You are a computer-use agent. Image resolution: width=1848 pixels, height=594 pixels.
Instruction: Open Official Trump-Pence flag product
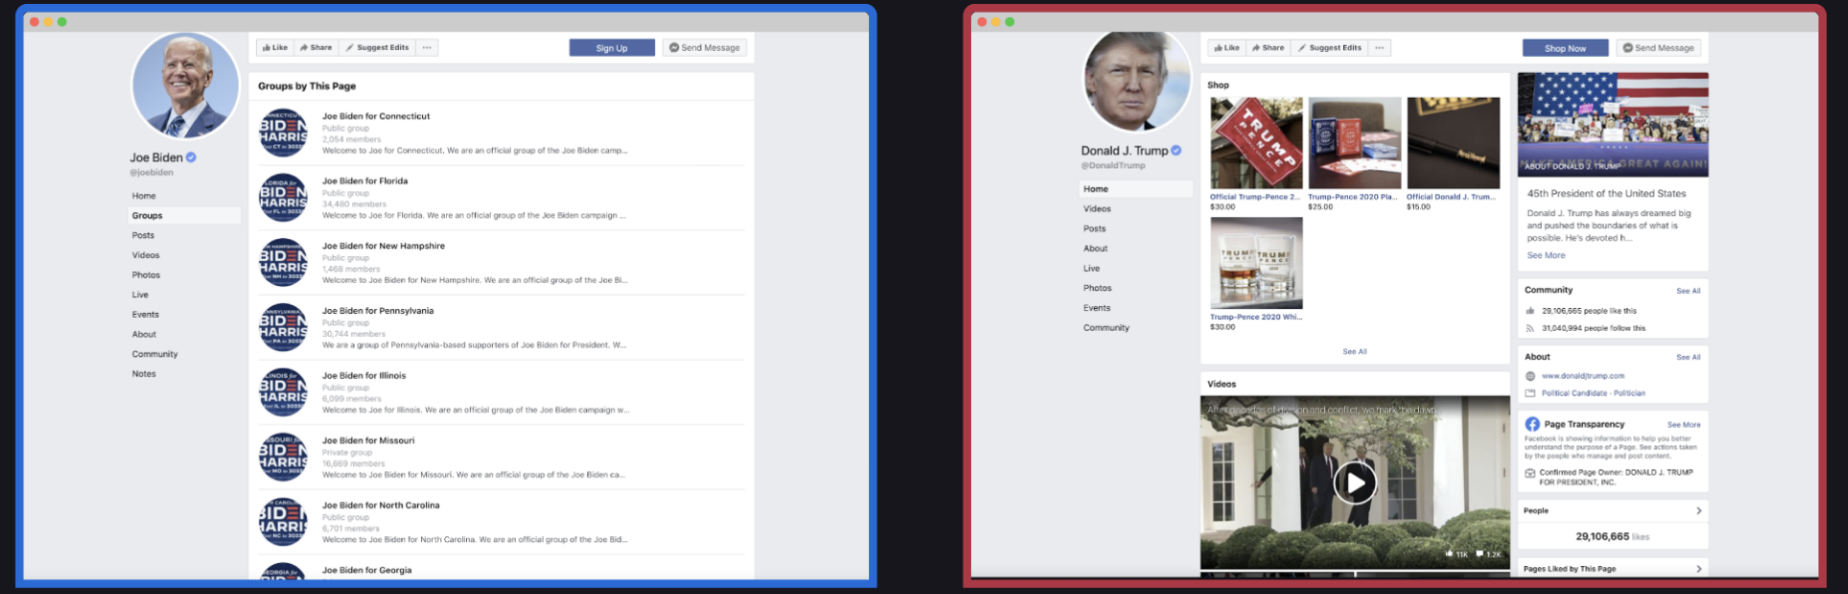1257,143
